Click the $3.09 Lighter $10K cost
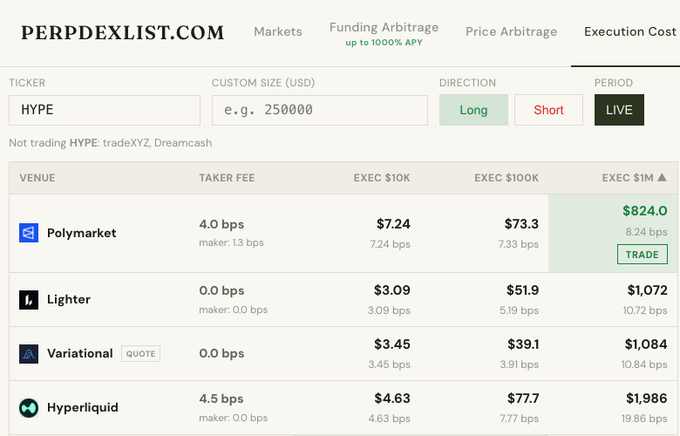This screenshot has width=680, height=436. point(392,290)
